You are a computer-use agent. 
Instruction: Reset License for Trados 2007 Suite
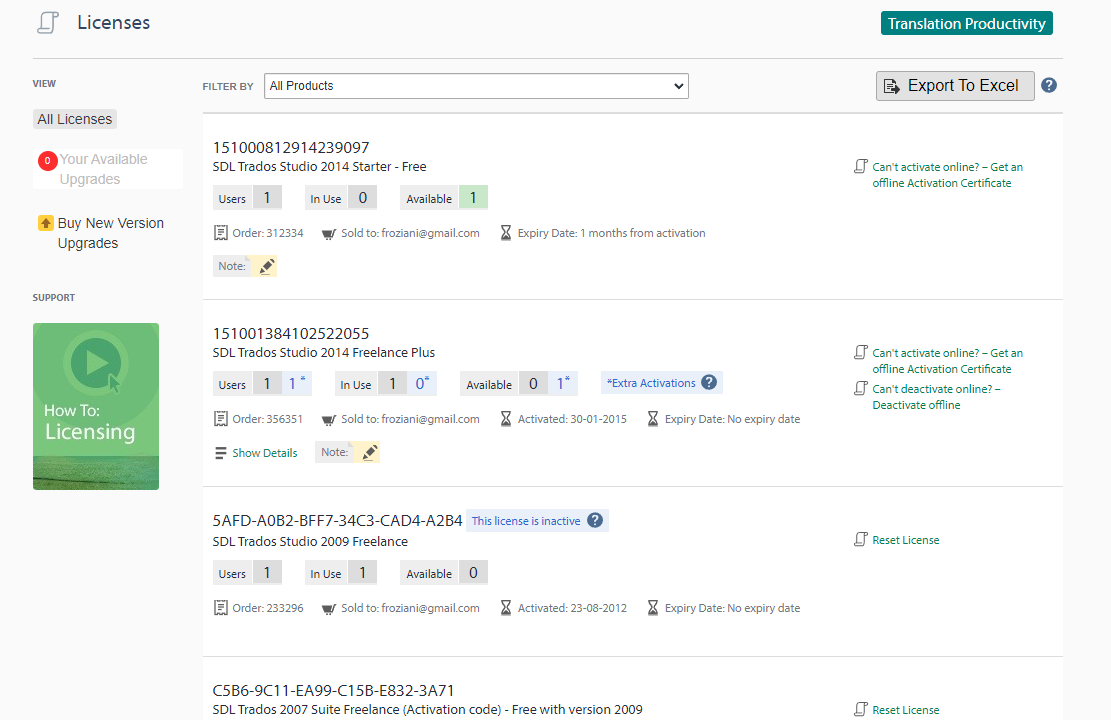[x=905, y=710]
